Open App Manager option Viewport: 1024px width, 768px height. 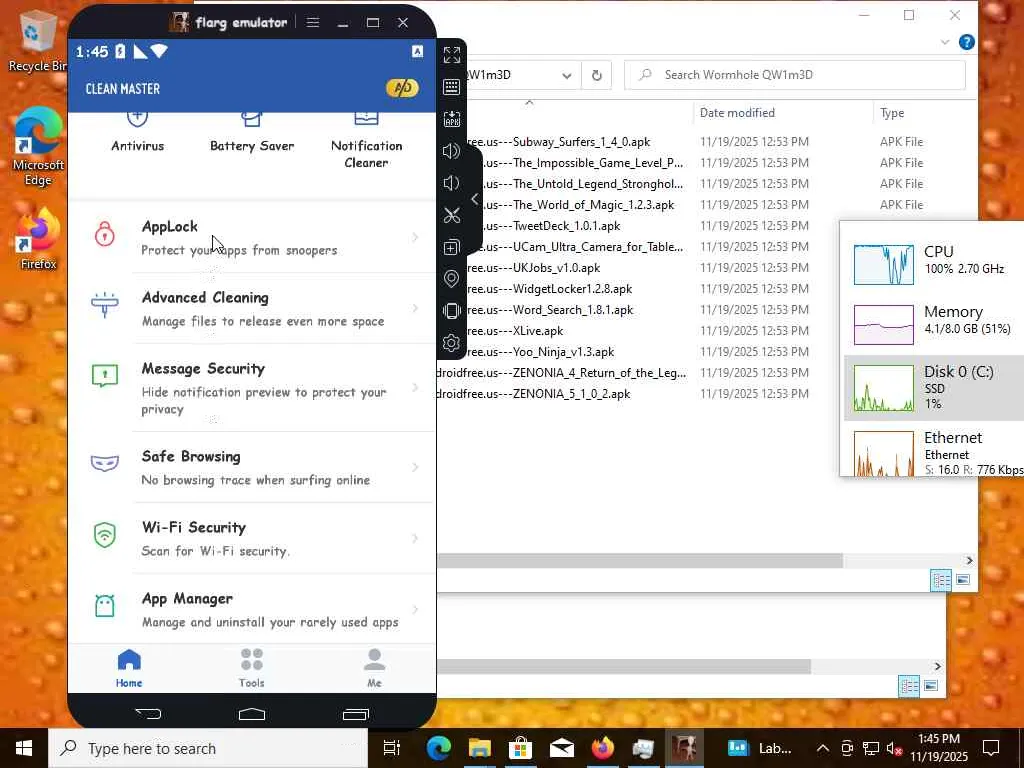[252, 609]
